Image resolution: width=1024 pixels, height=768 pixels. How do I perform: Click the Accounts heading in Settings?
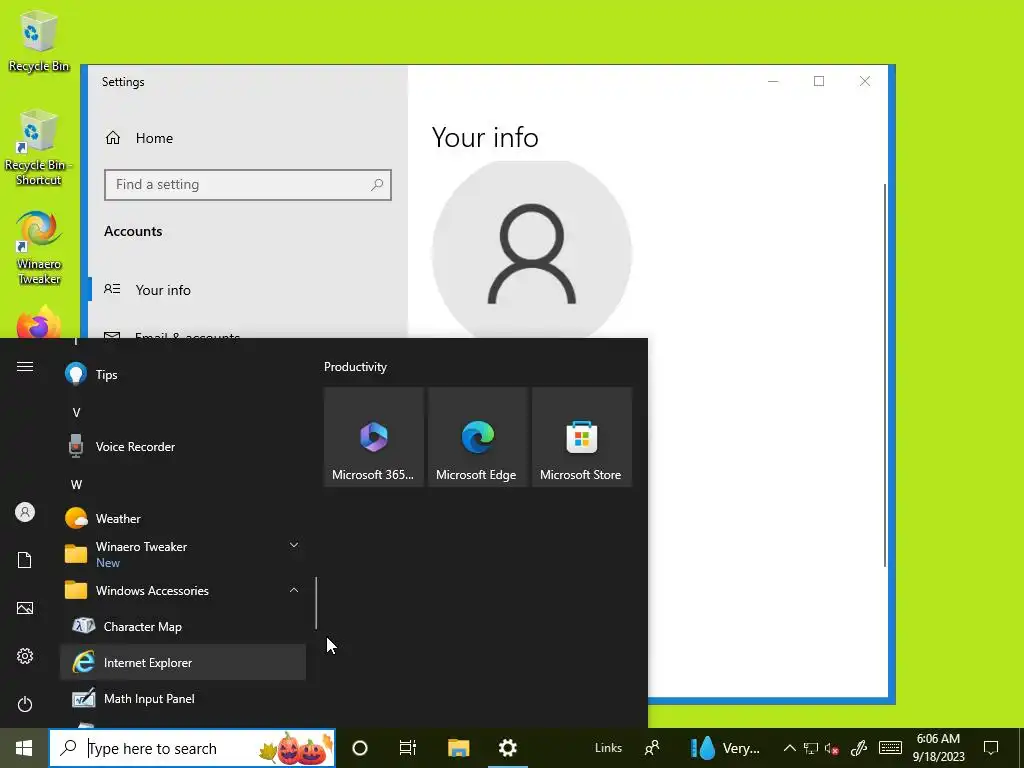click(x=133, y=231)
